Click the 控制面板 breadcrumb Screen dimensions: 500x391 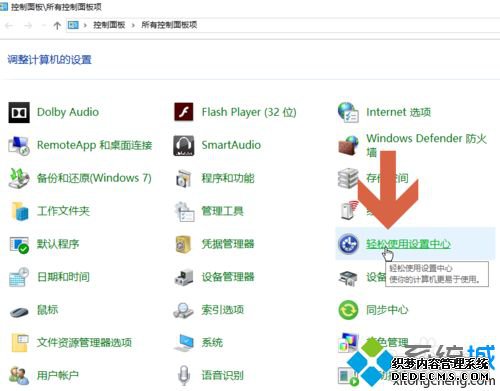point(109,25)
